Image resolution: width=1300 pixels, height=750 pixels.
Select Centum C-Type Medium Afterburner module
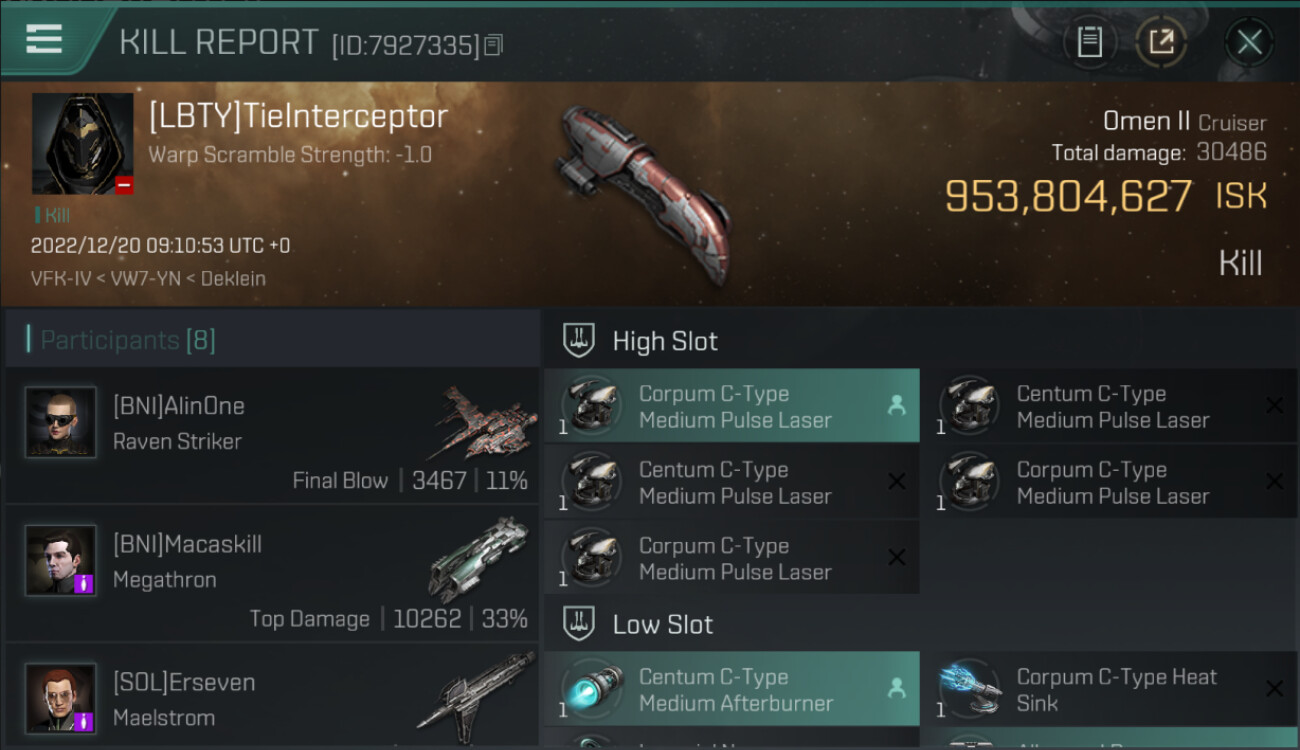coord(732,689)
